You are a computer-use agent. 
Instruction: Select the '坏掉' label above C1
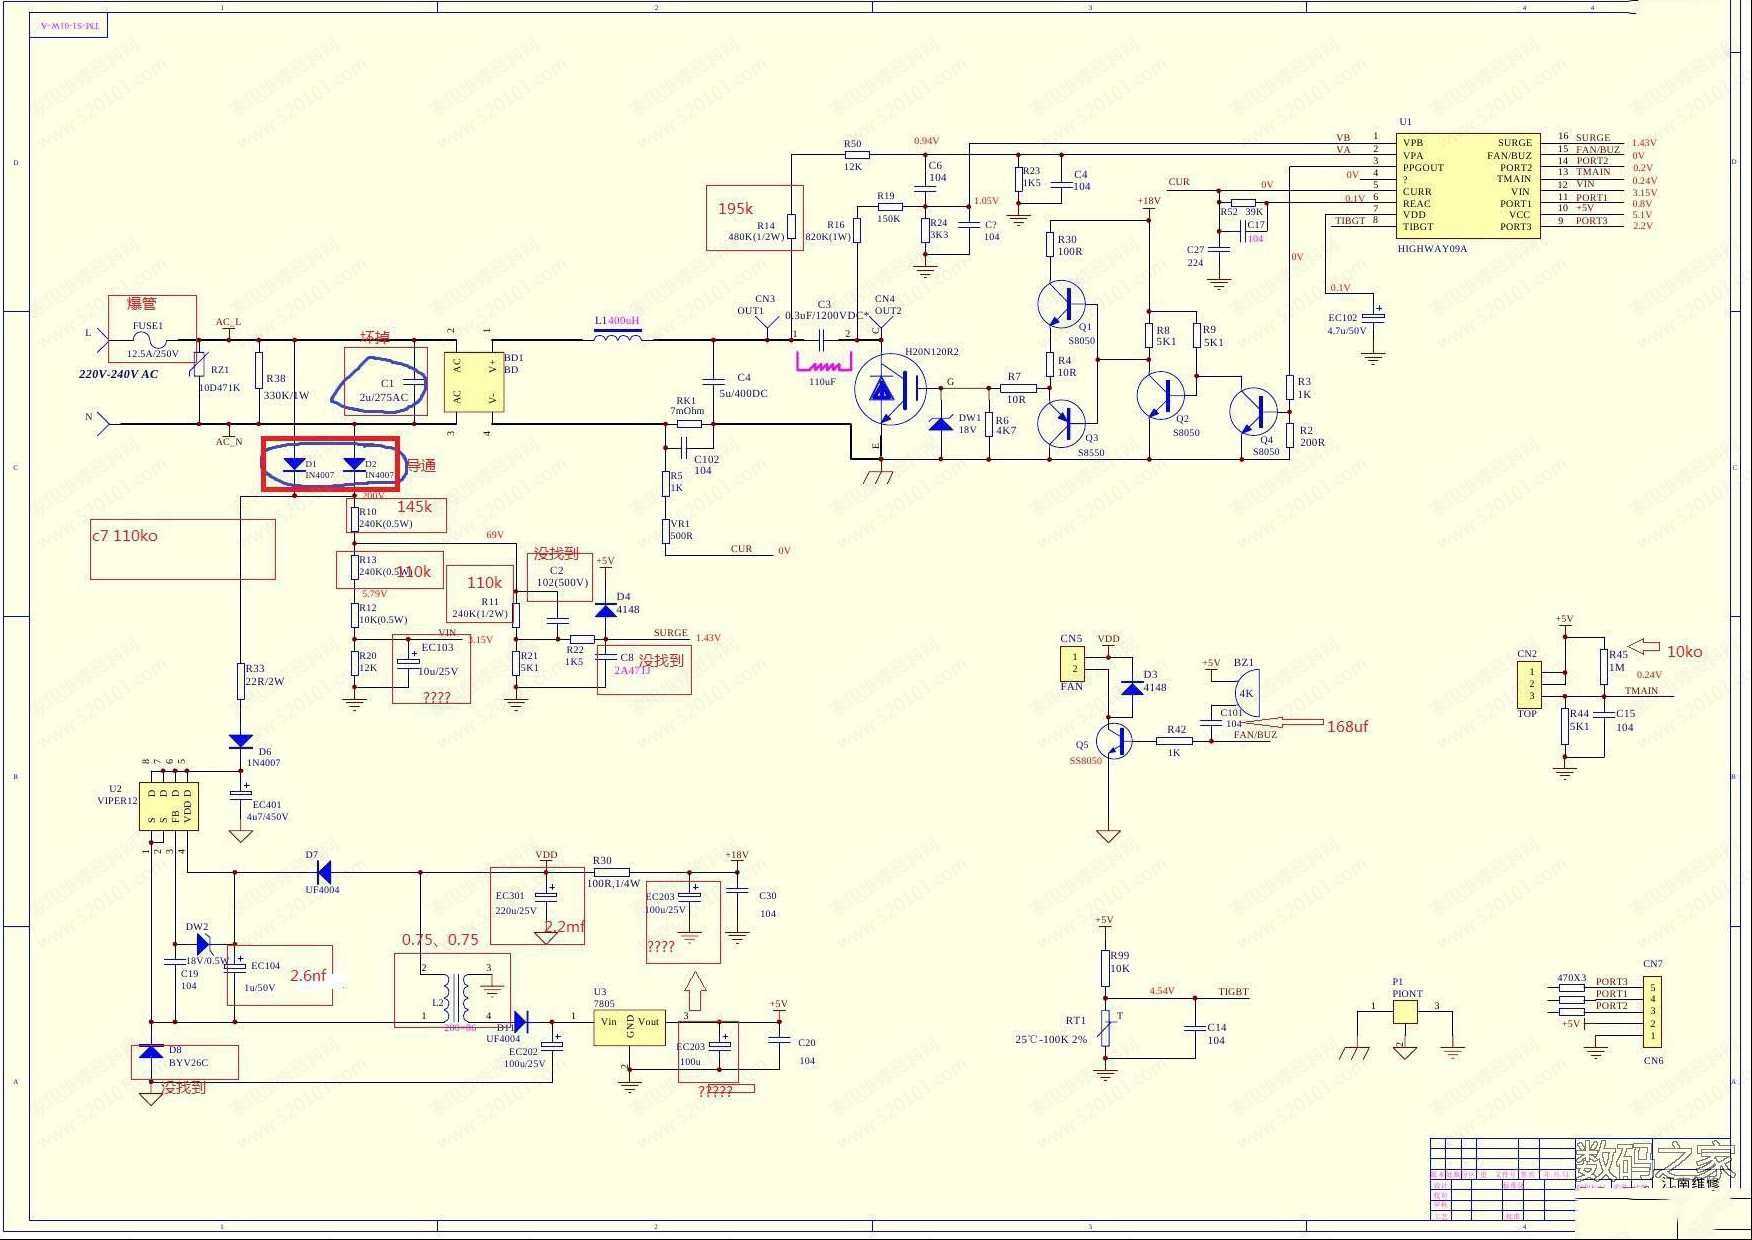[x=375, y=337]
